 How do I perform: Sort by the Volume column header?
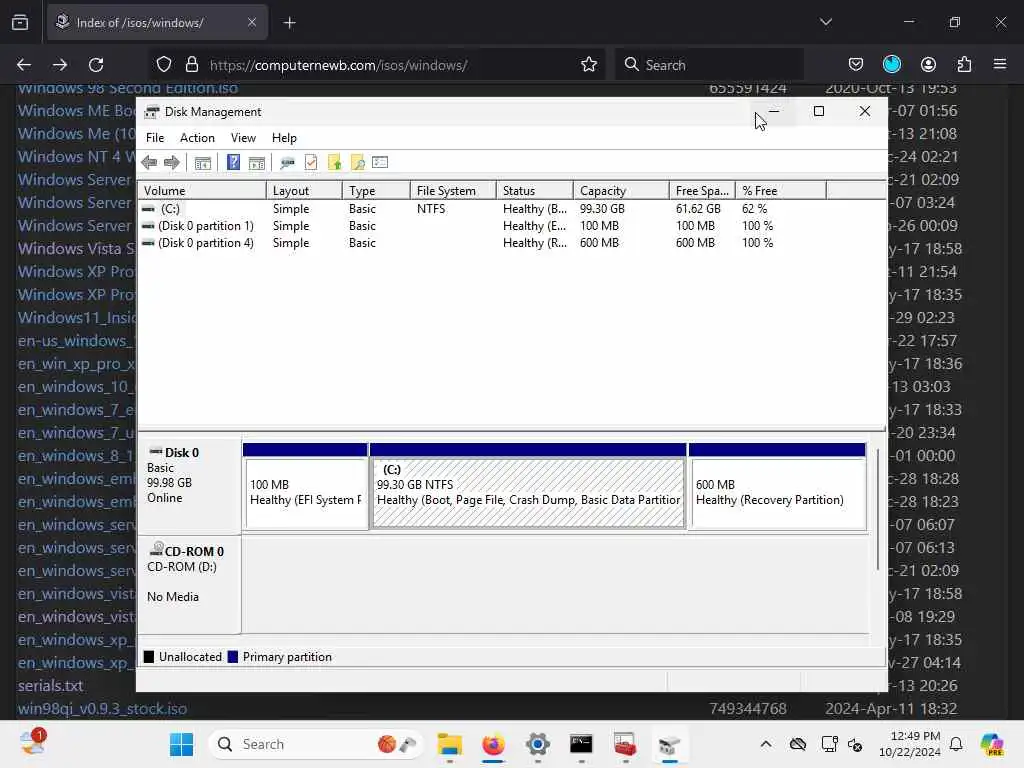(x=202, y=191)
